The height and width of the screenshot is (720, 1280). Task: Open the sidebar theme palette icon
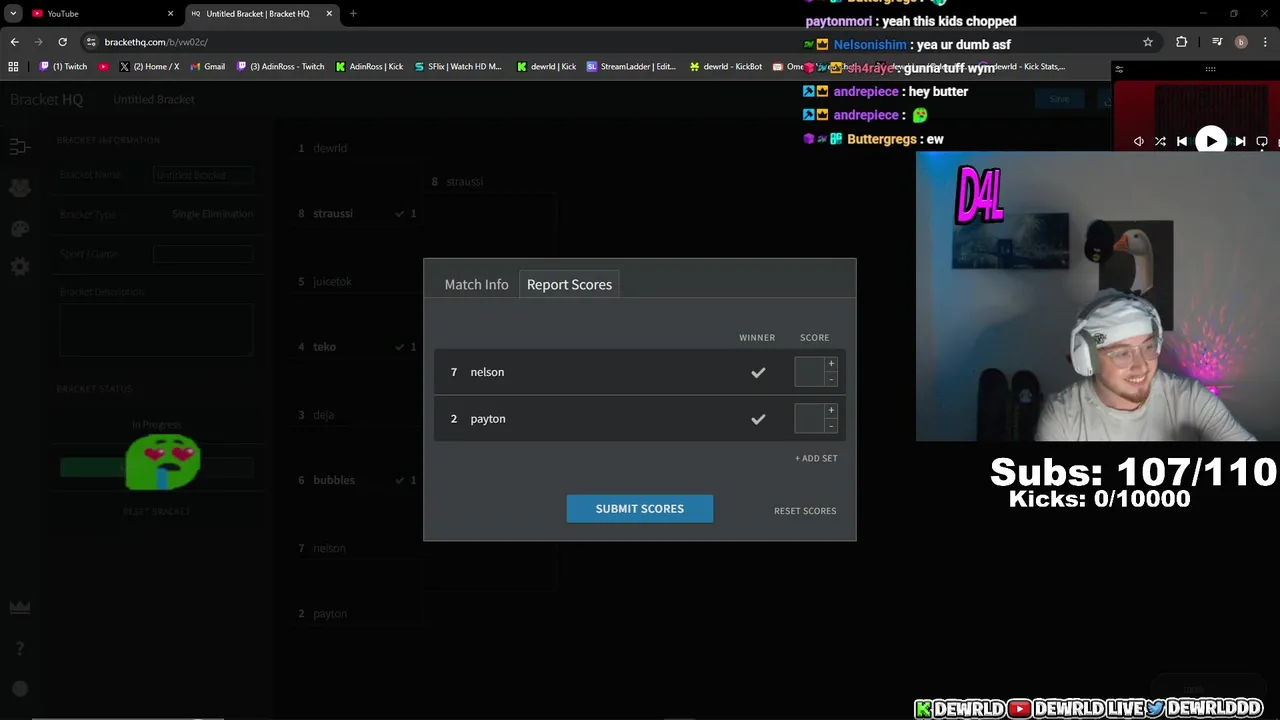tap(20, 228)
